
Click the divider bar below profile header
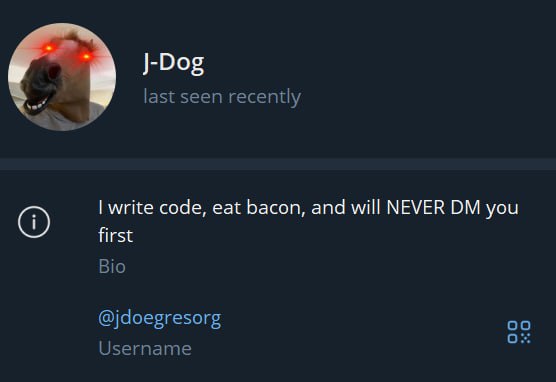pyautogui.click(x=278, y=164)
